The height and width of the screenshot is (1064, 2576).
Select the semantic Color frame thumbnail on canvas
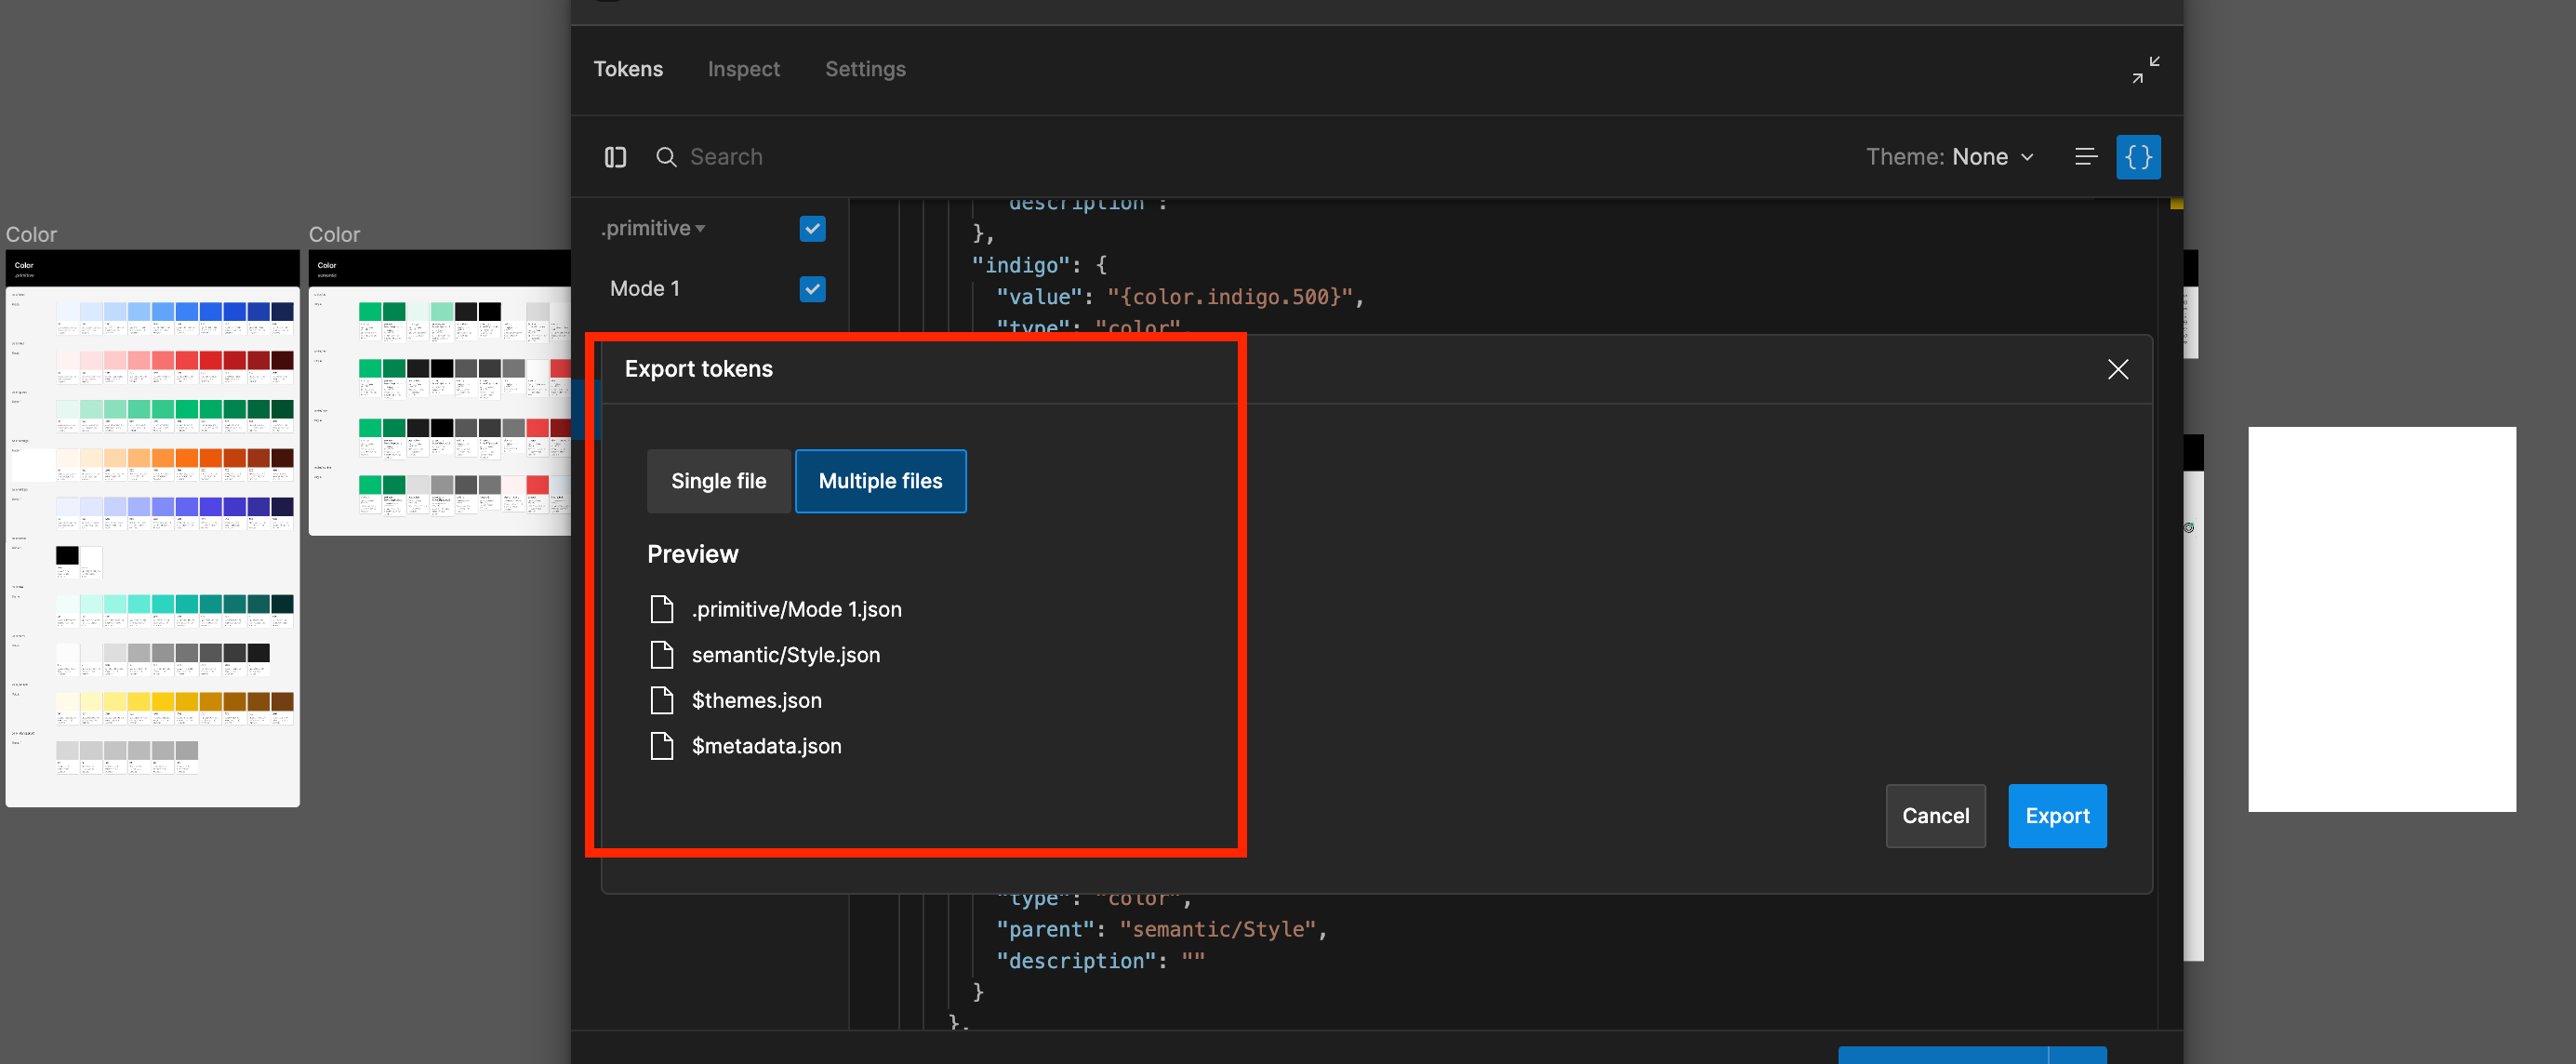439,392
